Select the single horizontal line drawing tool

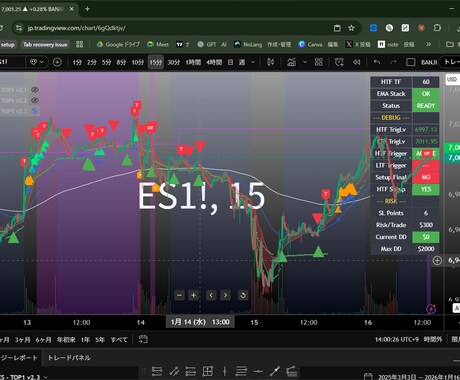258,371
